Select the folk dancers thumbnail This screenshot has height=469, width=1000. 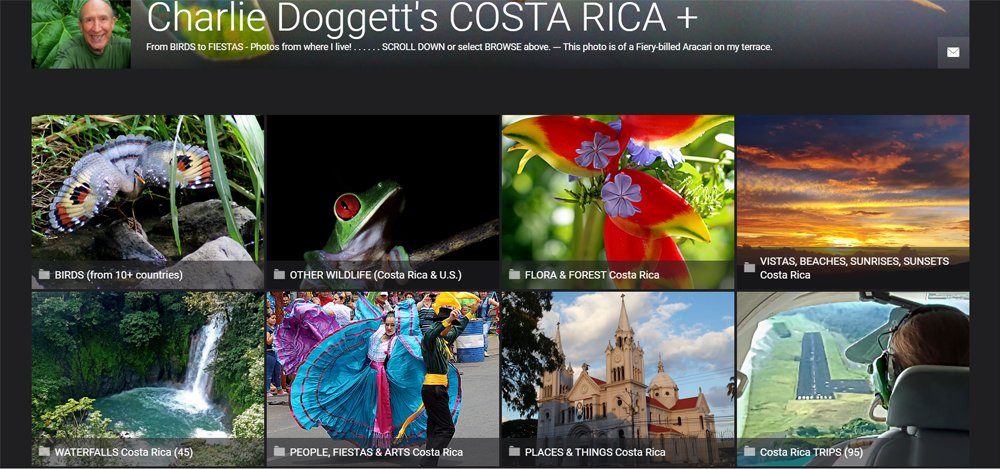(x=383, y=379)
